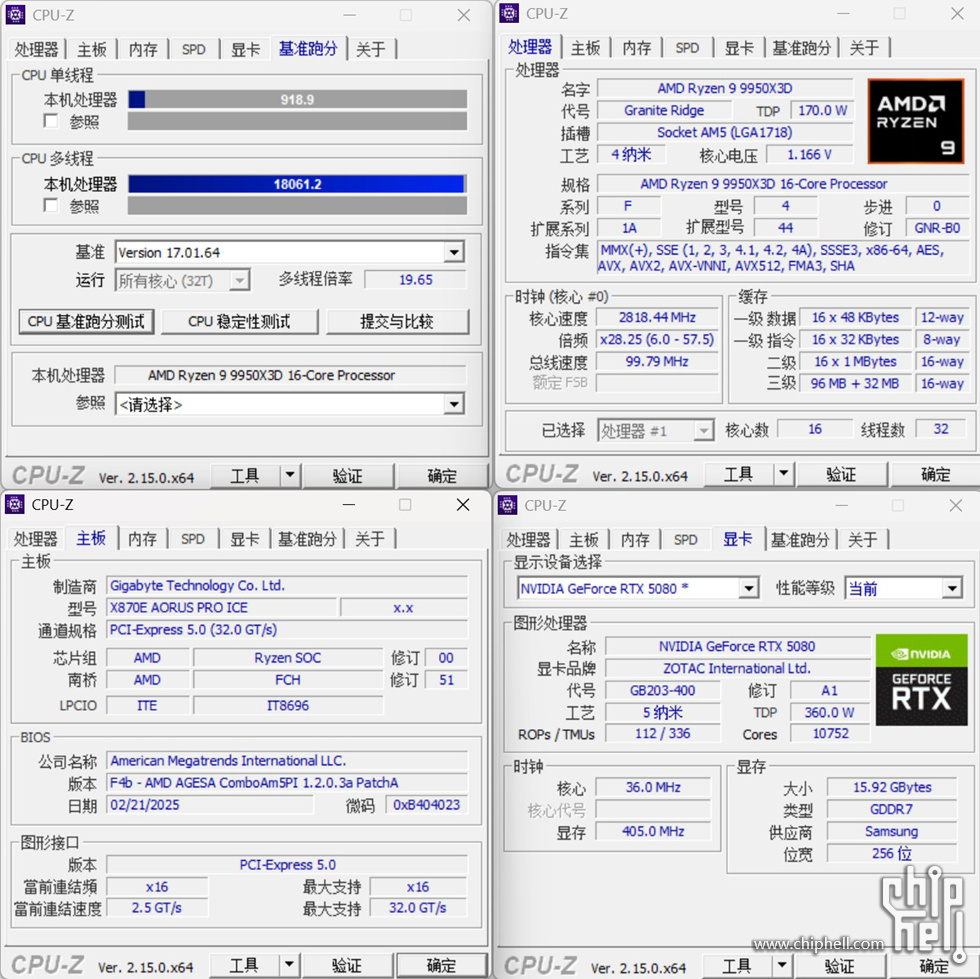Open the 关于 tab in the mainboard window
Viewport: 980px width, 979px height.
click(x=370, y=539)
